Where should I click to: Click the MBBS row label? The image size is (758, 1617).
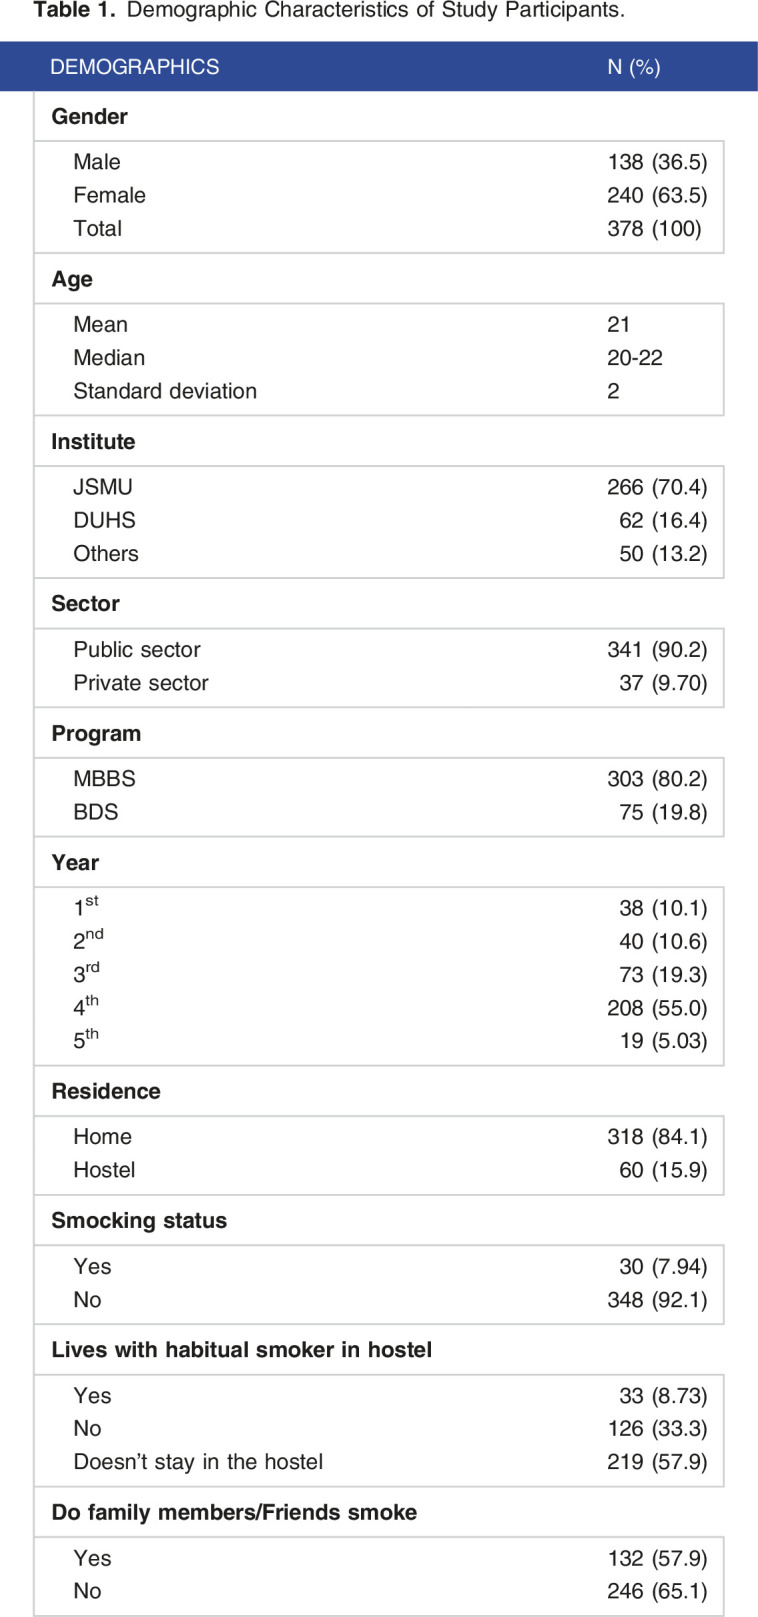pyautogui.click(x=104, y=778)
